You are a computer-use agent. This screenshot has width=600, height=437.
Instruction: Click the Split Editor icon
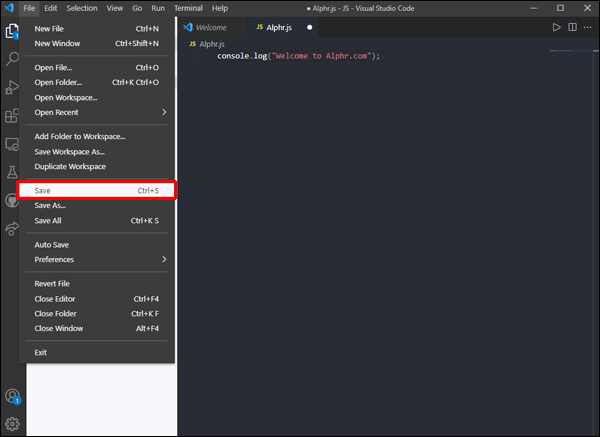click(x=572, y=27)
